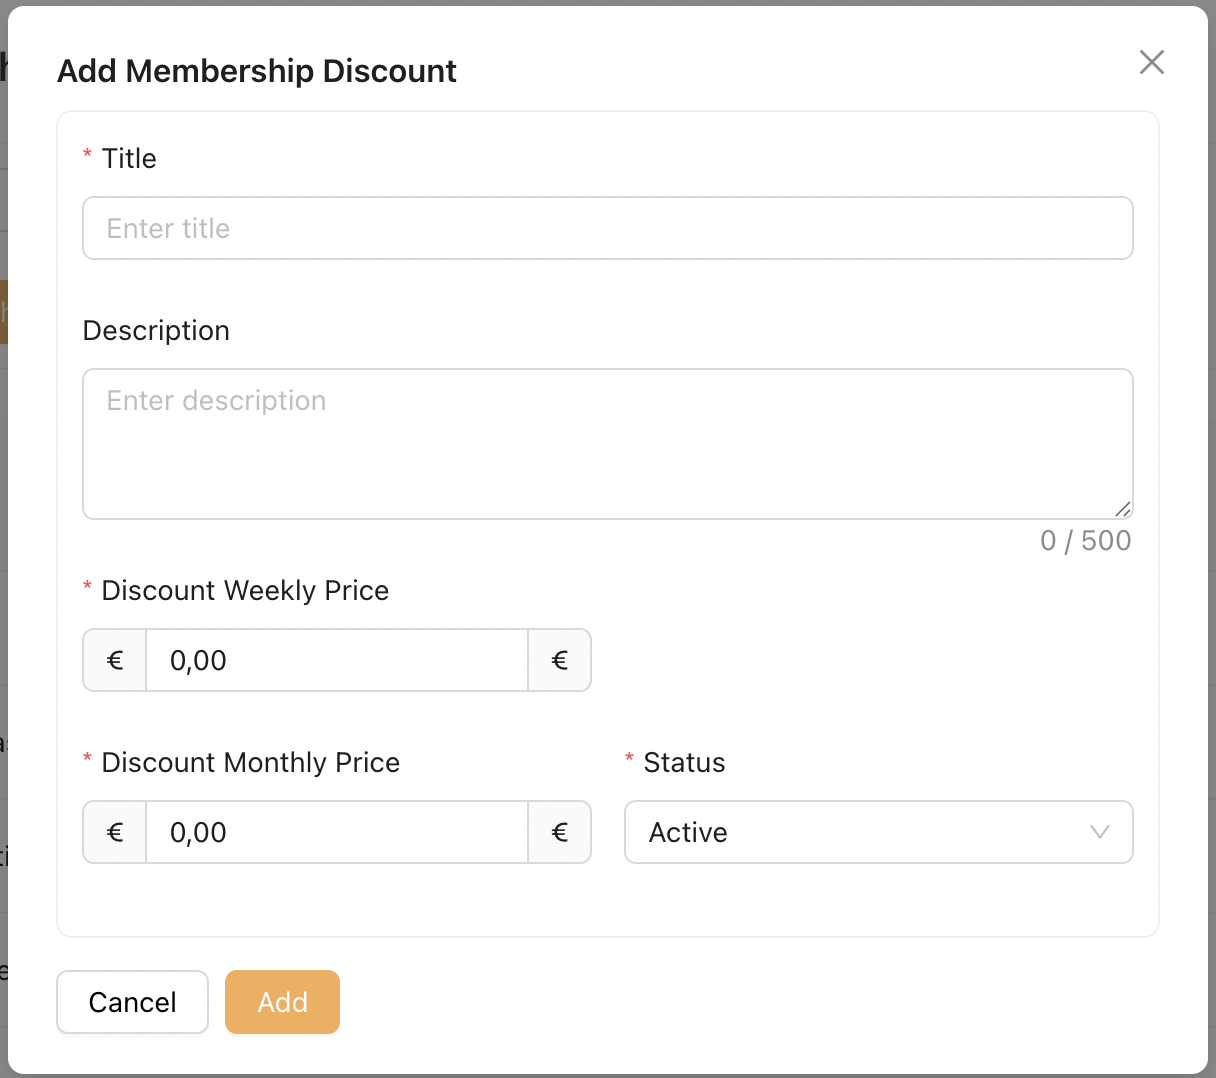Click the Discount Monthly Price label

tap(250, 763)
